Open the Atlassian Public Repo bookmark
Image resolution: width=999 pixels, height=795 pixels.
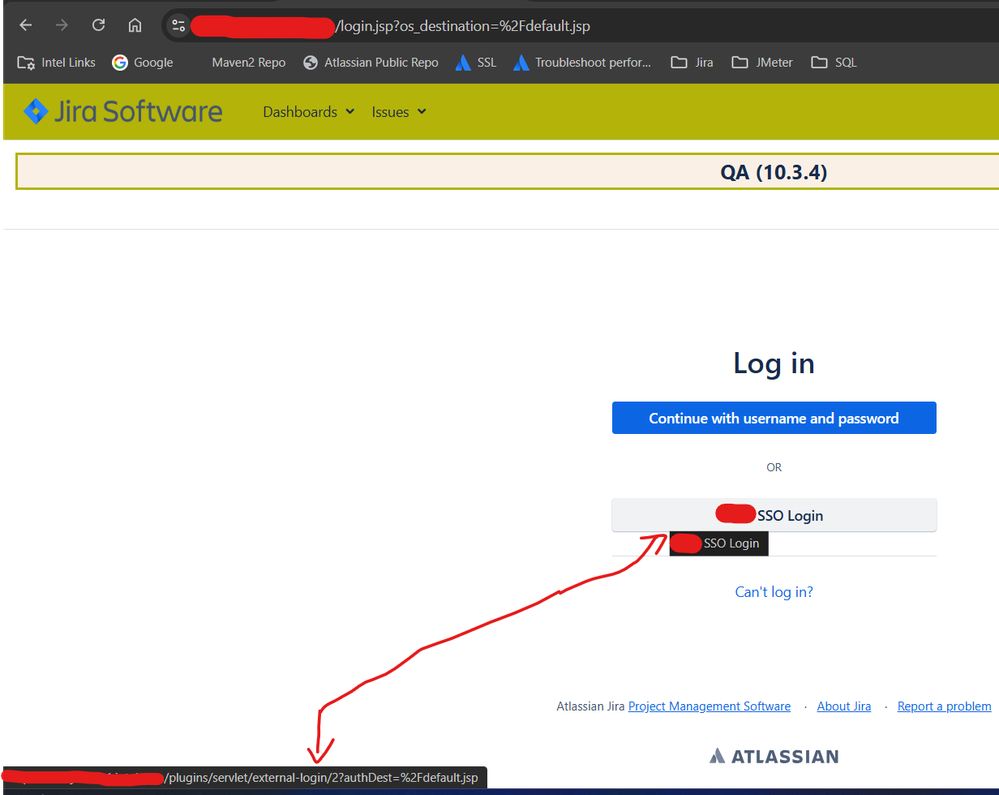tap(371, 62)
